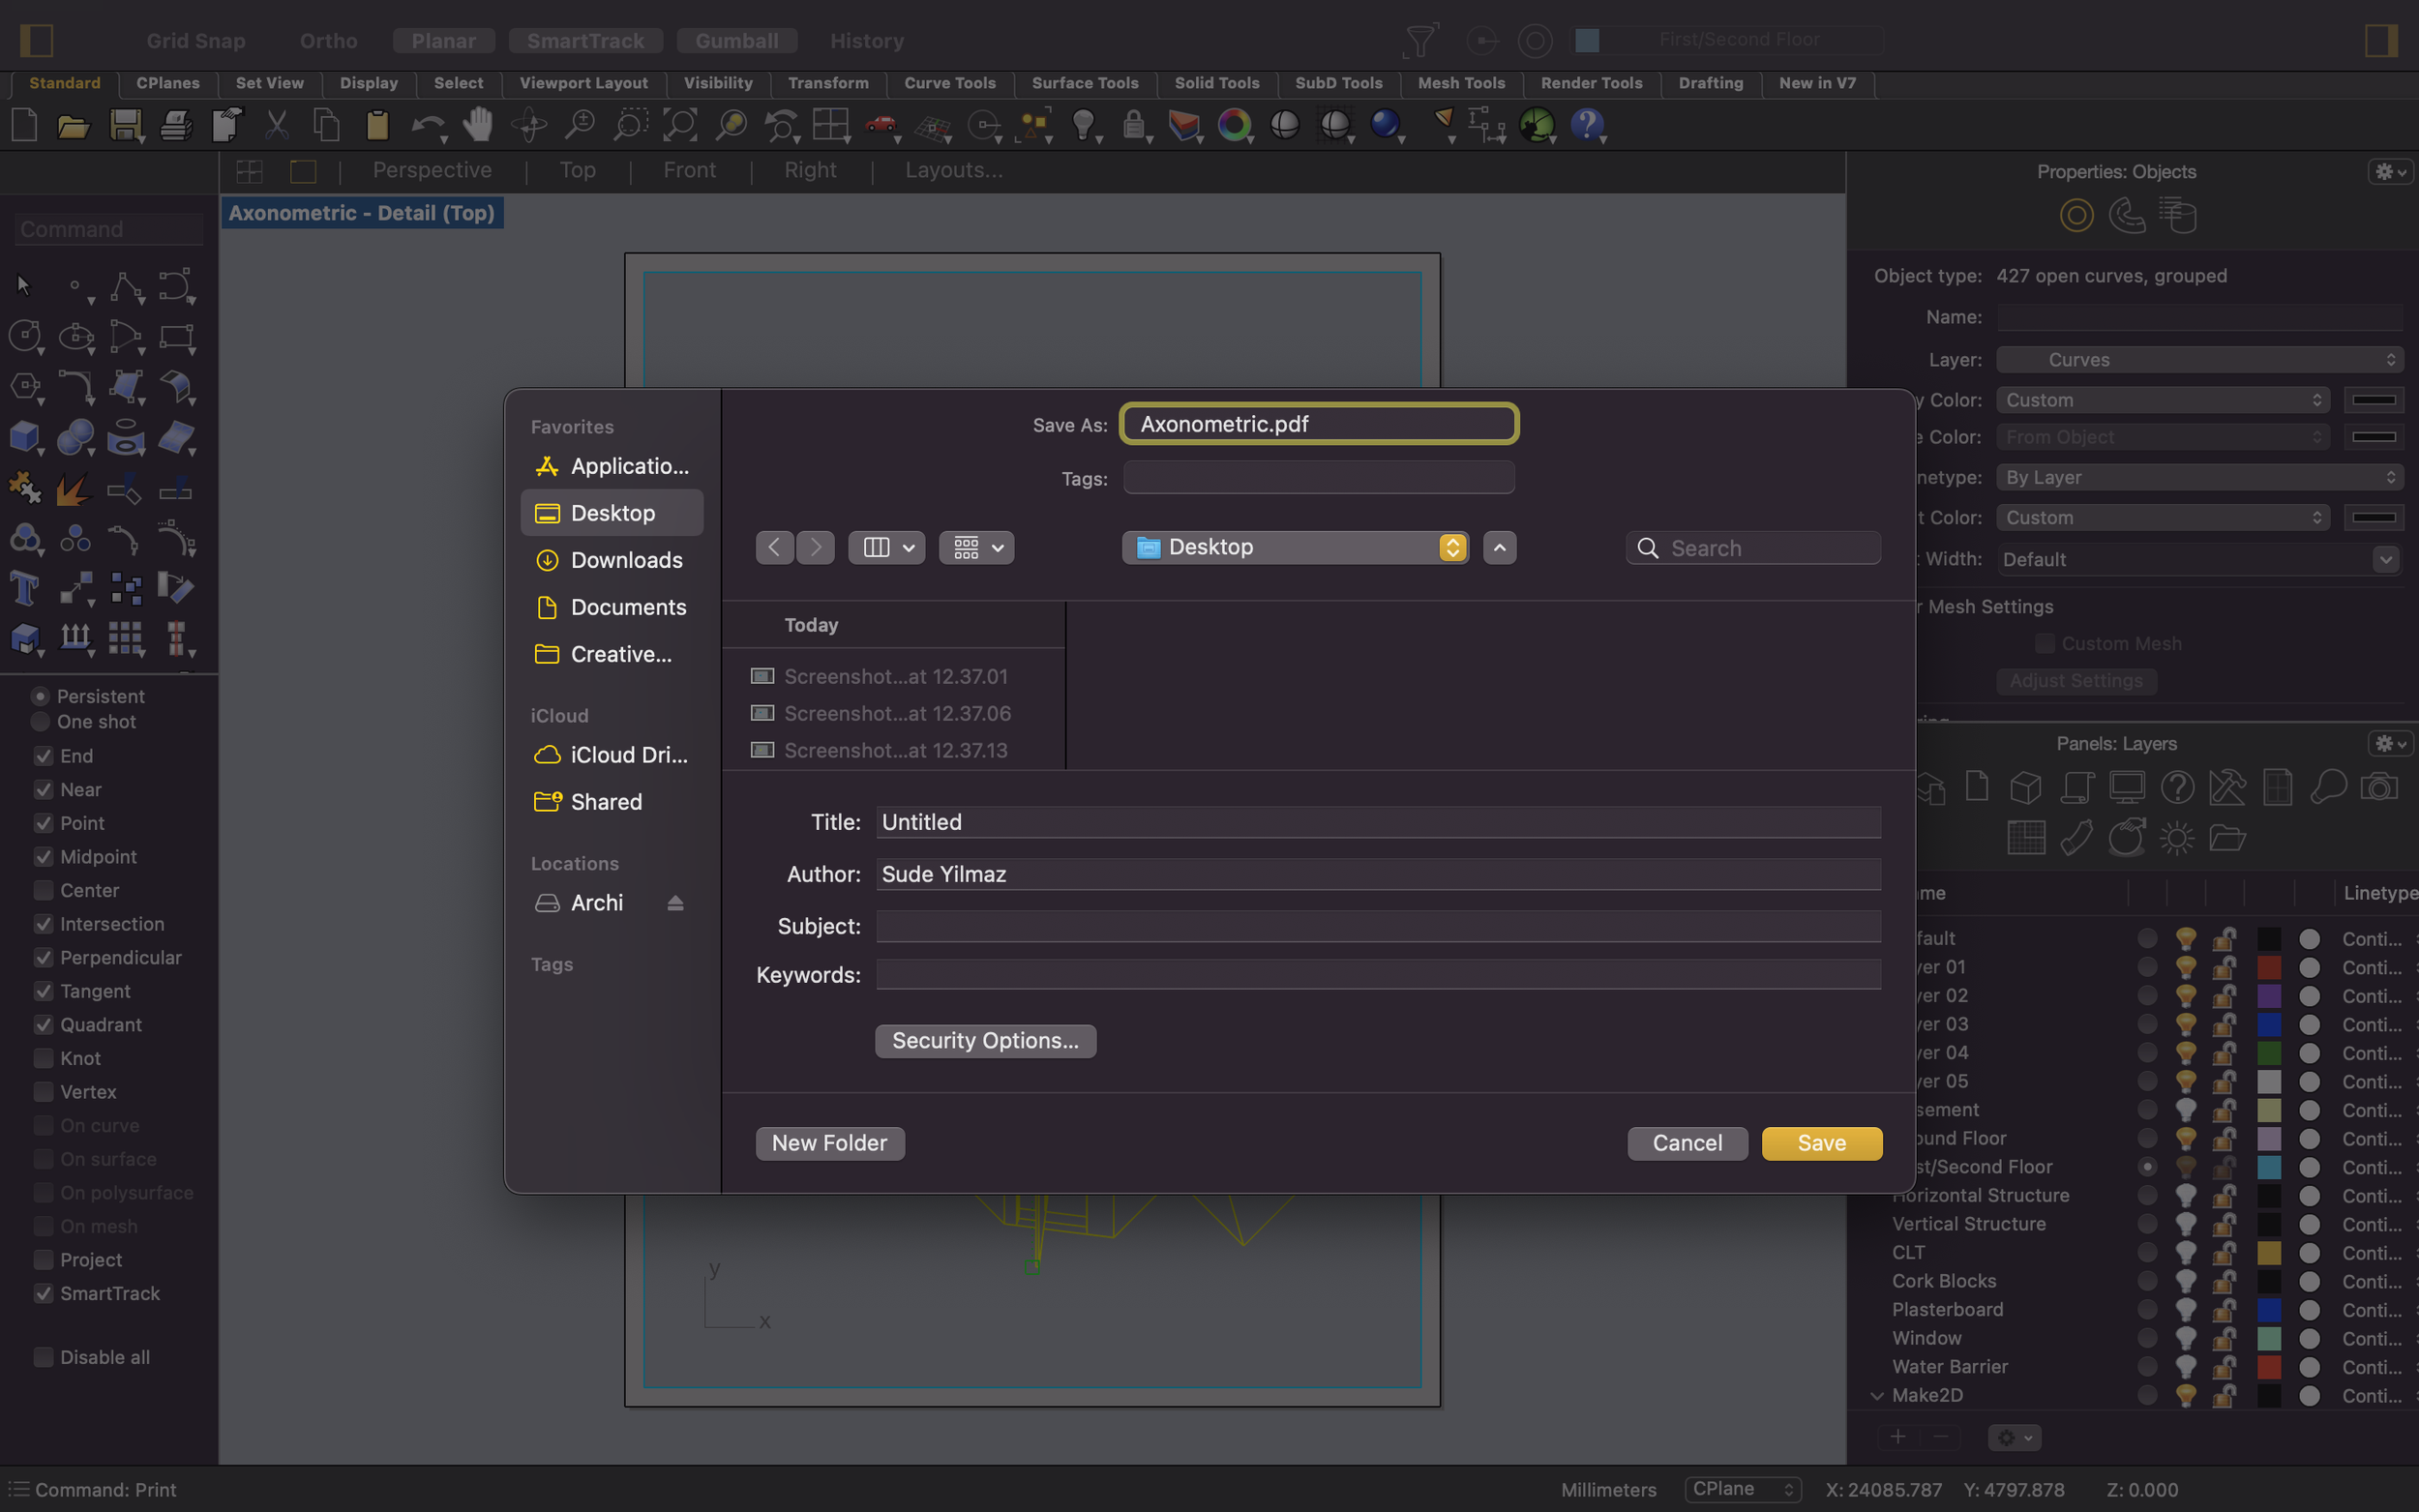Click the Print icon in Rhino toolbar
Screen dimensions: 2419x1512
[x=177, y=125]
